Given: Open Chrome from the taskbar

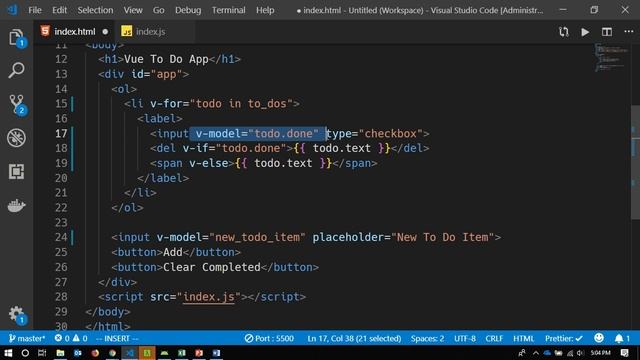Looking at the screenshot, I should tap(112, 353).
